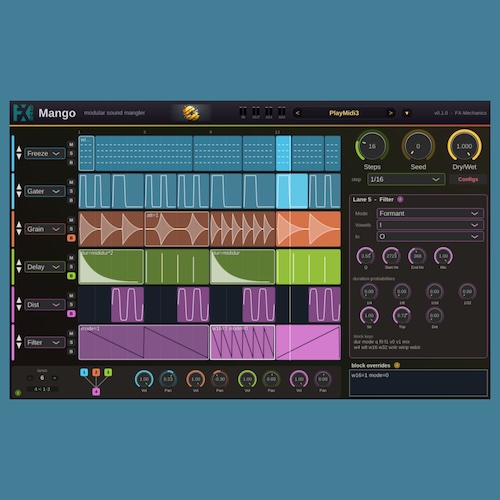Viewport: 500px width, 500px height.
Task: Open the step size 1/16 dropdown
Action: pos(406,179)
